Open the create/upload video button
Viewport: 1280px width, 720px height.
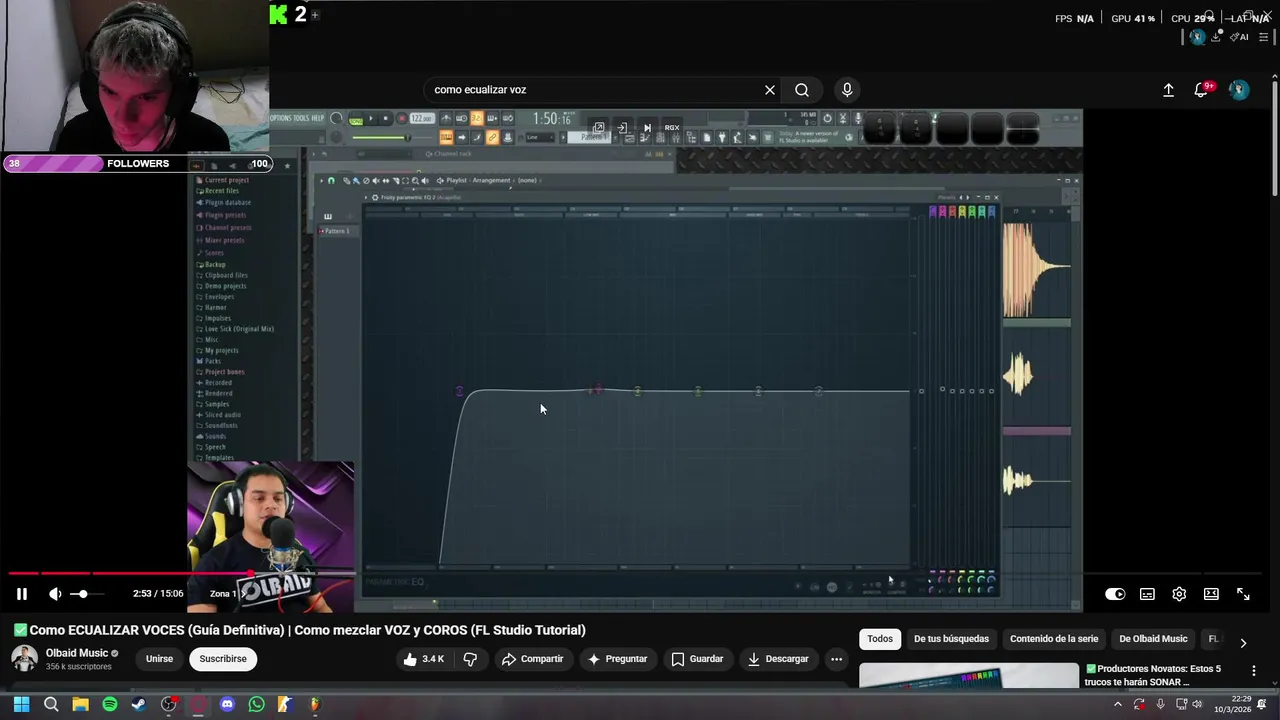[1168, 90]
